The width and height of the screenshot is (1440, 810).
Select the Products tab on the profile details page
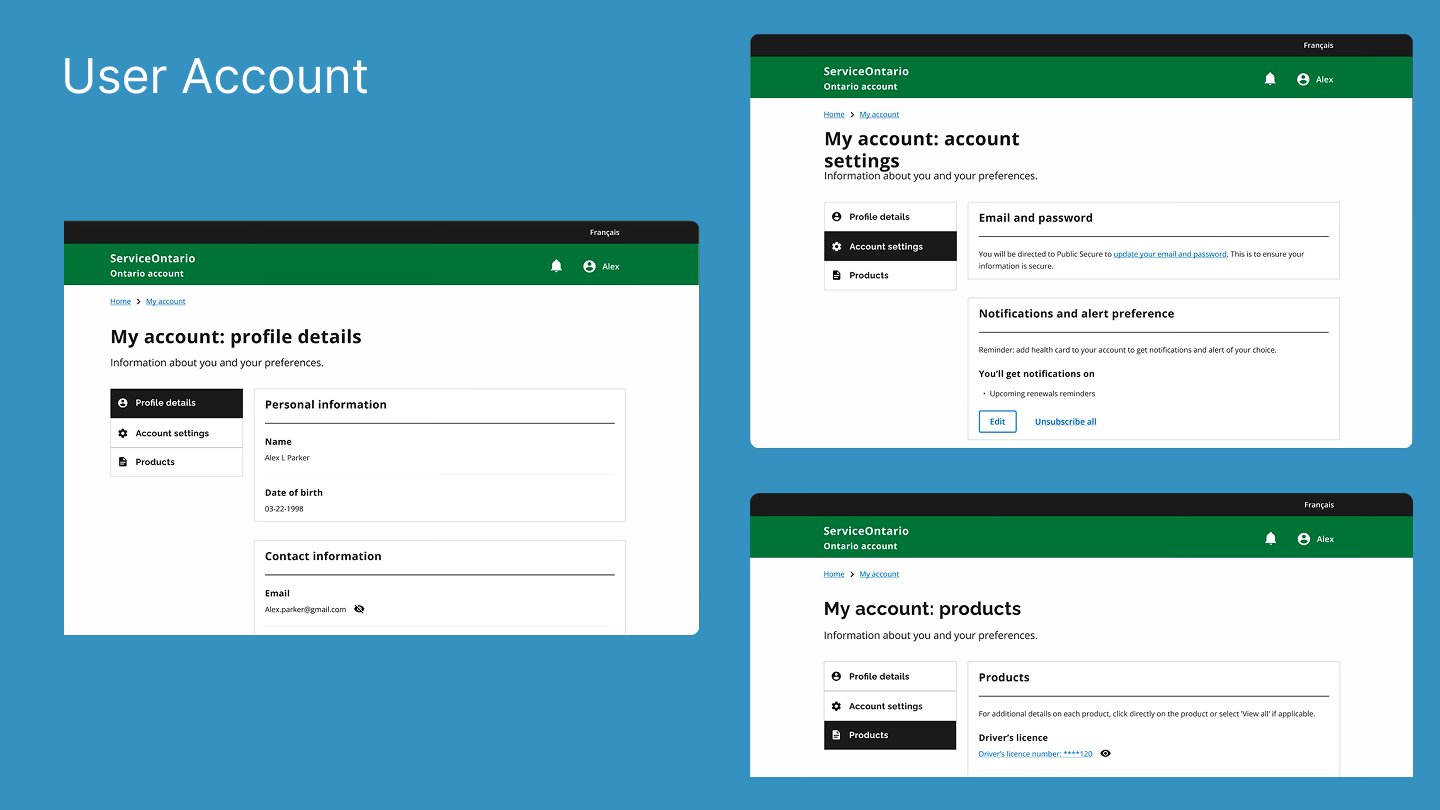click(155, 462)
